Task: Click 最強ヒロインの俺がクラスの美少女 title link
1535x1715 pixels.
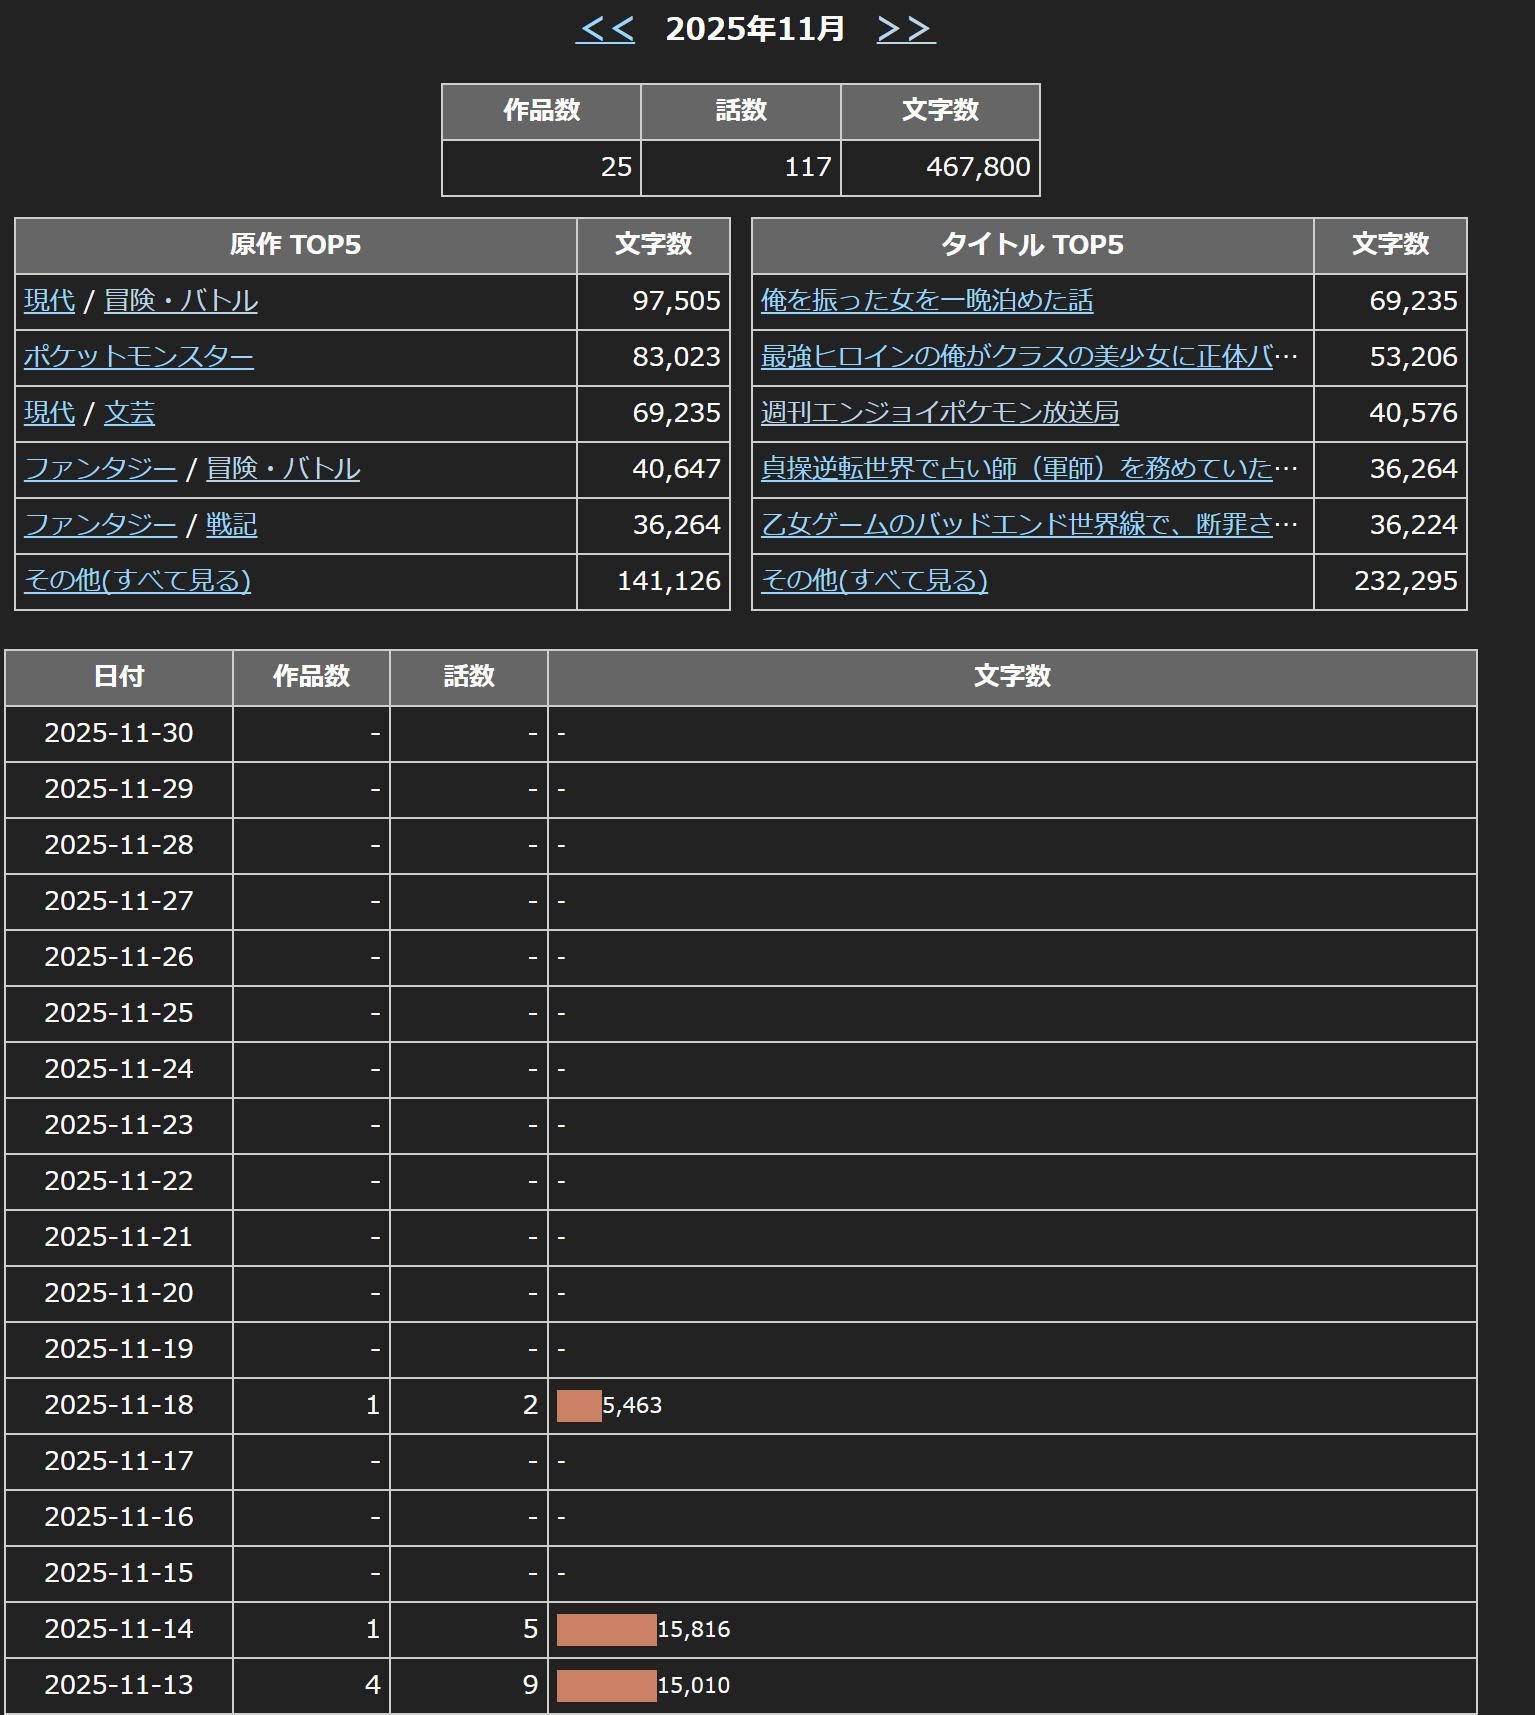Action: (1016, 357)
